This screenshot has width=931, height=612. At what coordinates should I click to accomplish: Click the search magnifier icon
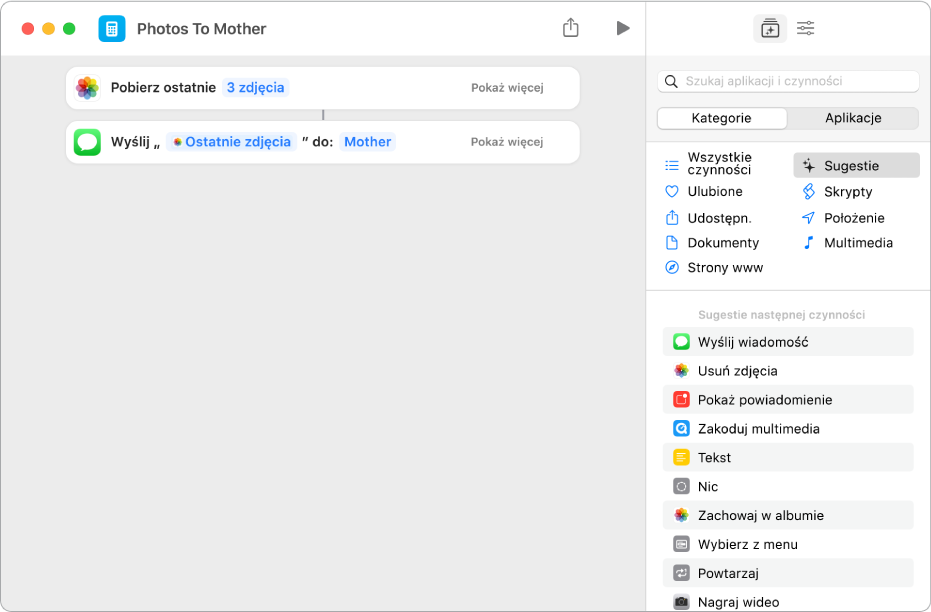672,81
